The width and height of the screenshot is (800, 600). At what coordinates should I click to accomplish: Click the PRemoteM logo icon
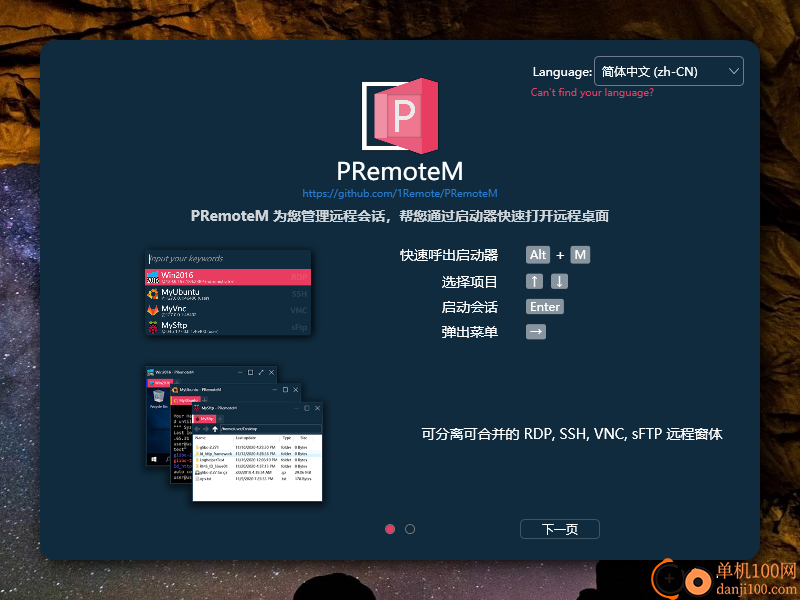pyautogui.click(x=400, y=116)
